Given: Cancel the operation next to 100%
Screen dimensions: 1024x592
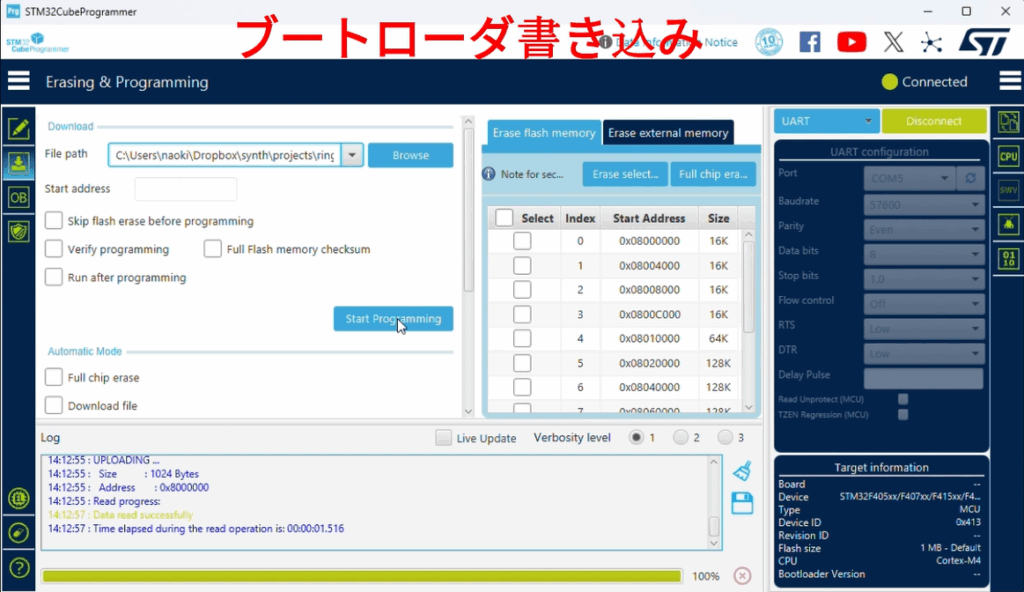Looking at the screenshot, I should click(742, 576).
